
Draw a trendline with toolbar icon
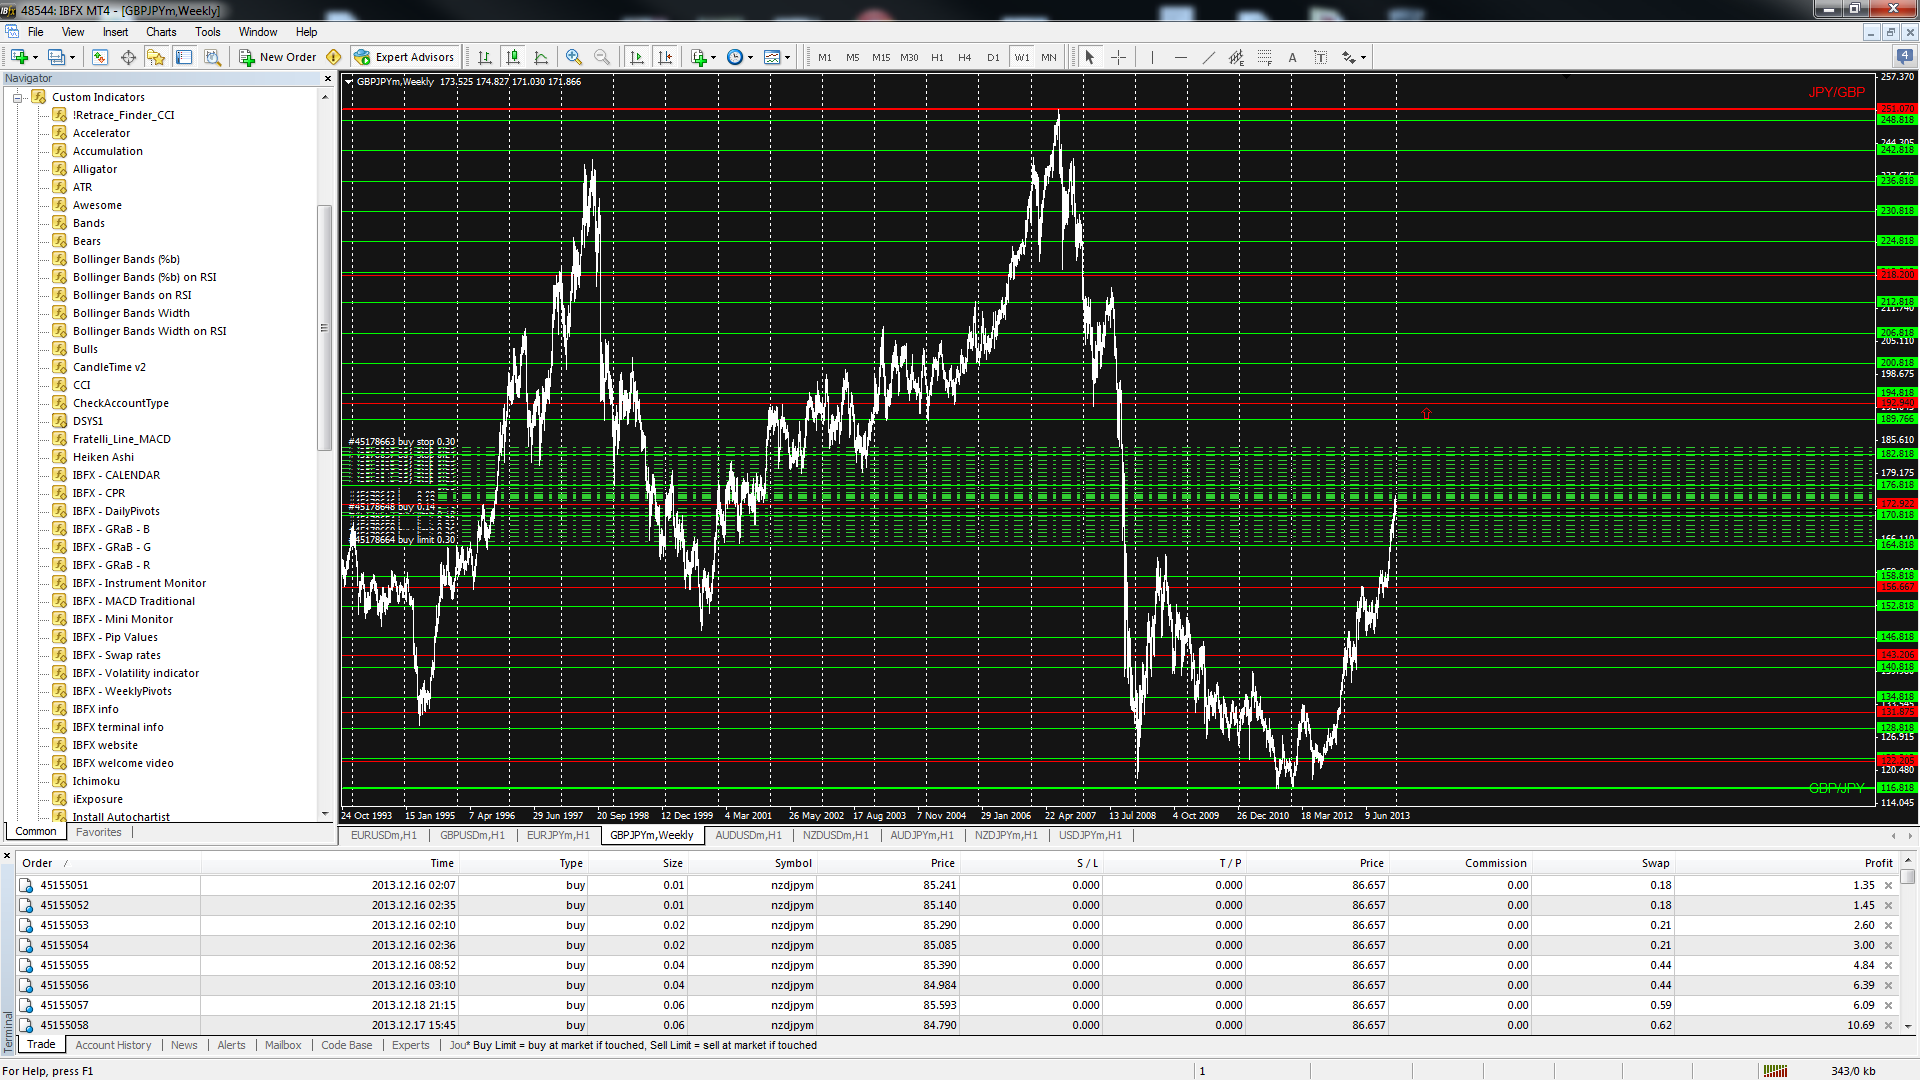(1208, 57)
